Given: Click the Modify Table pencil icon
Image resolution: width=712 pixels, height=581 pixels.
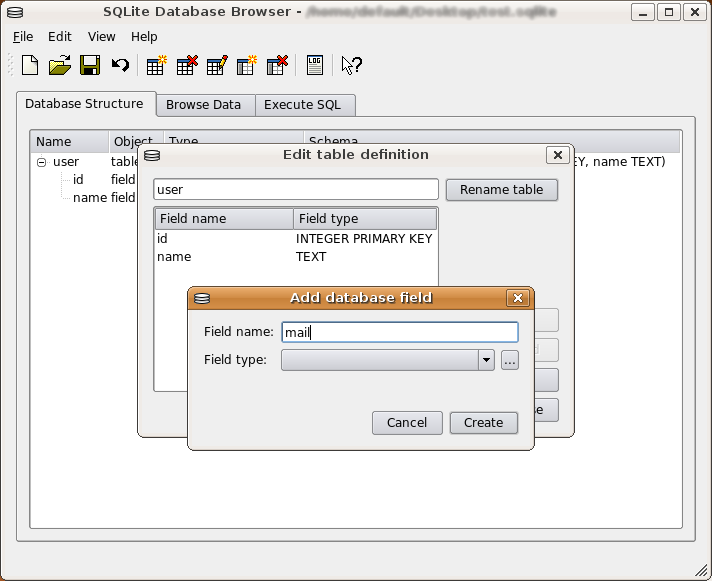Looking at the screenshot, I should point(216,66).
